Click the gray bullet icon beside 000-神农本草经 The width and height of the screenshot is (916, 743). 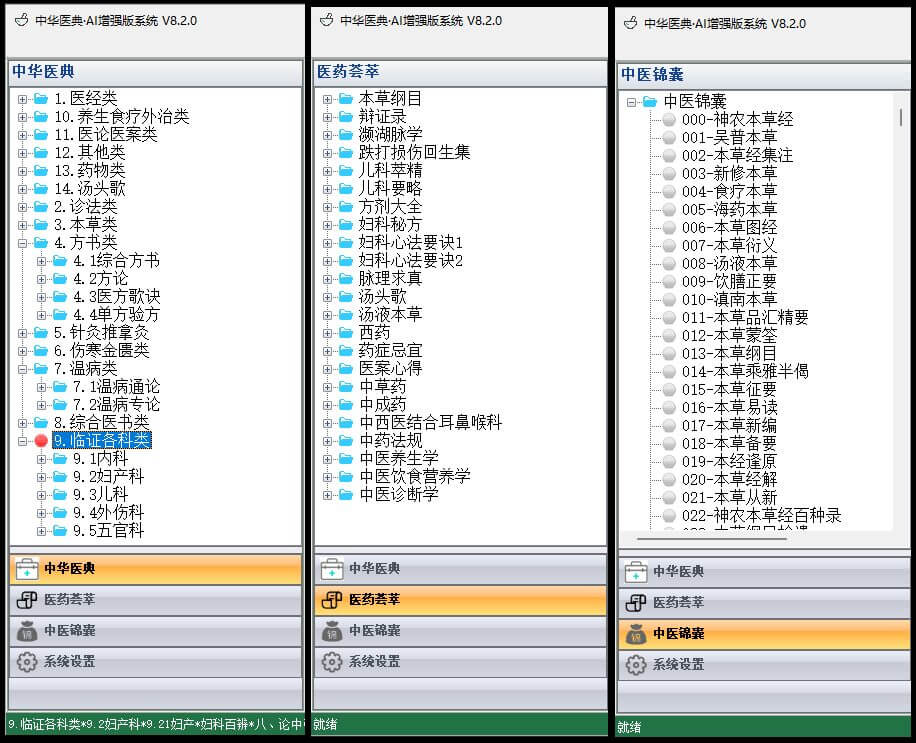669,120
